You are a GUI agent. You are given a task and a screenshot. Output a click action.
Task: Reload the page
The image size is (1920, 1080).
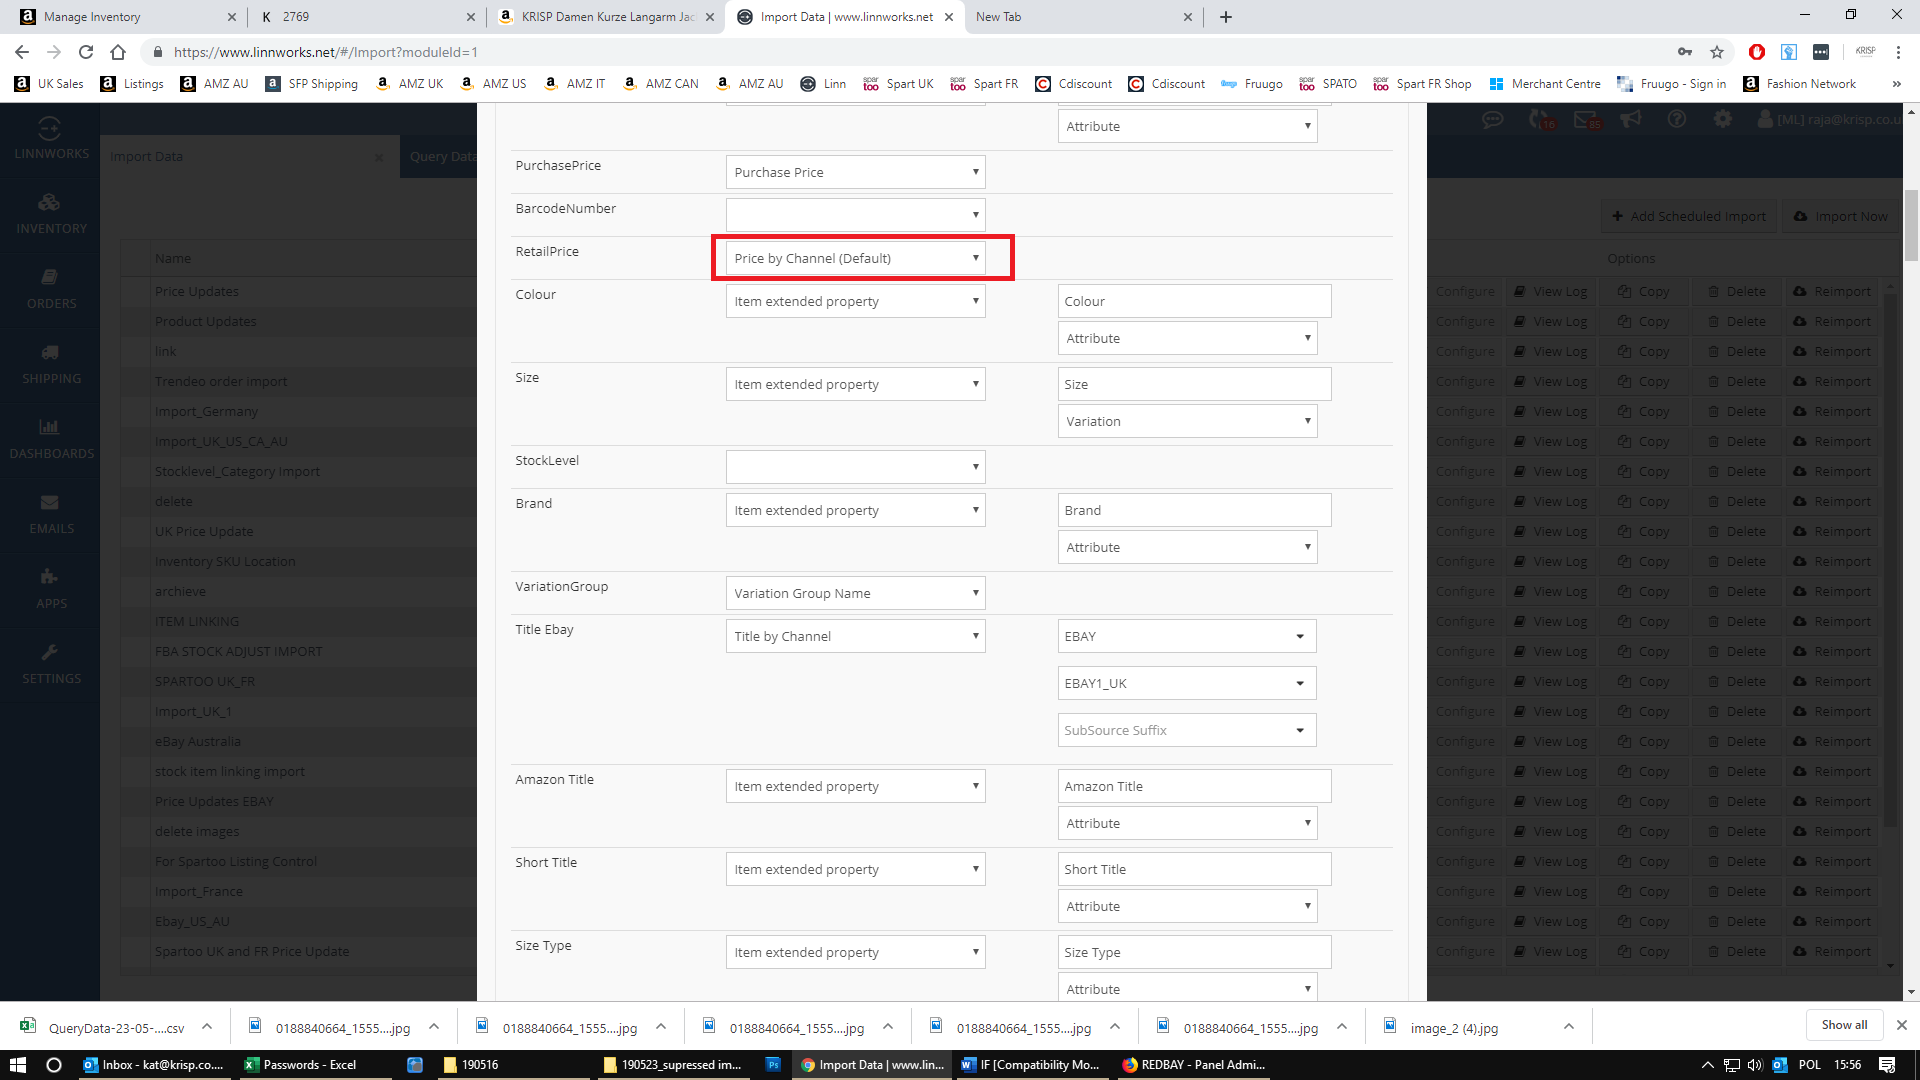click(86, 52)
